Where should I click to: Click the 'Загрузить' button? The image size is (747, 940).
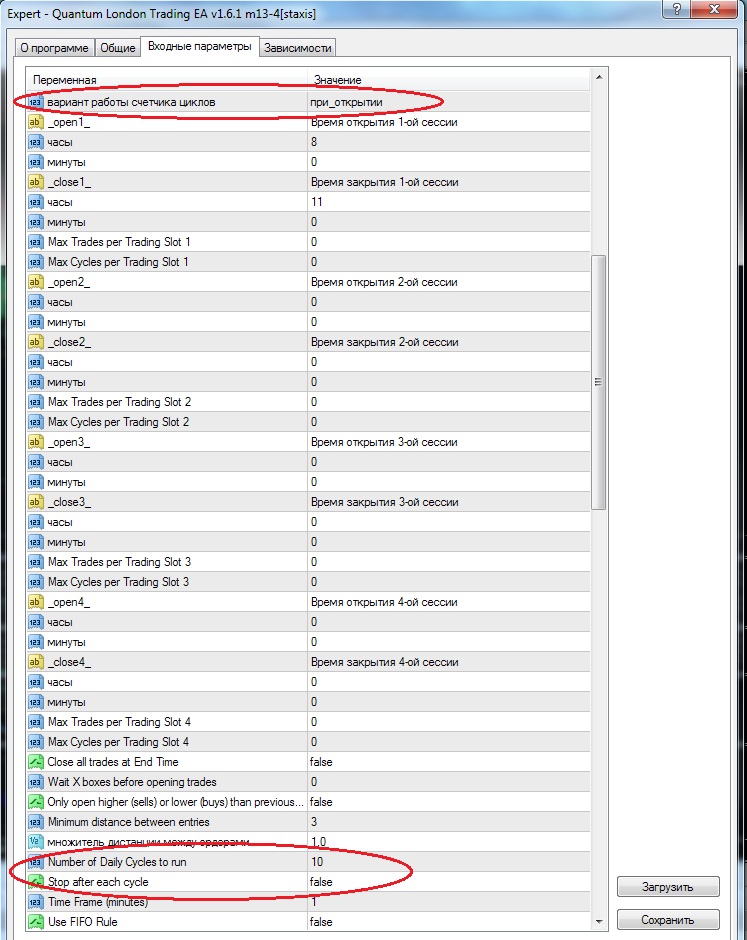click(x=668, y=887)
